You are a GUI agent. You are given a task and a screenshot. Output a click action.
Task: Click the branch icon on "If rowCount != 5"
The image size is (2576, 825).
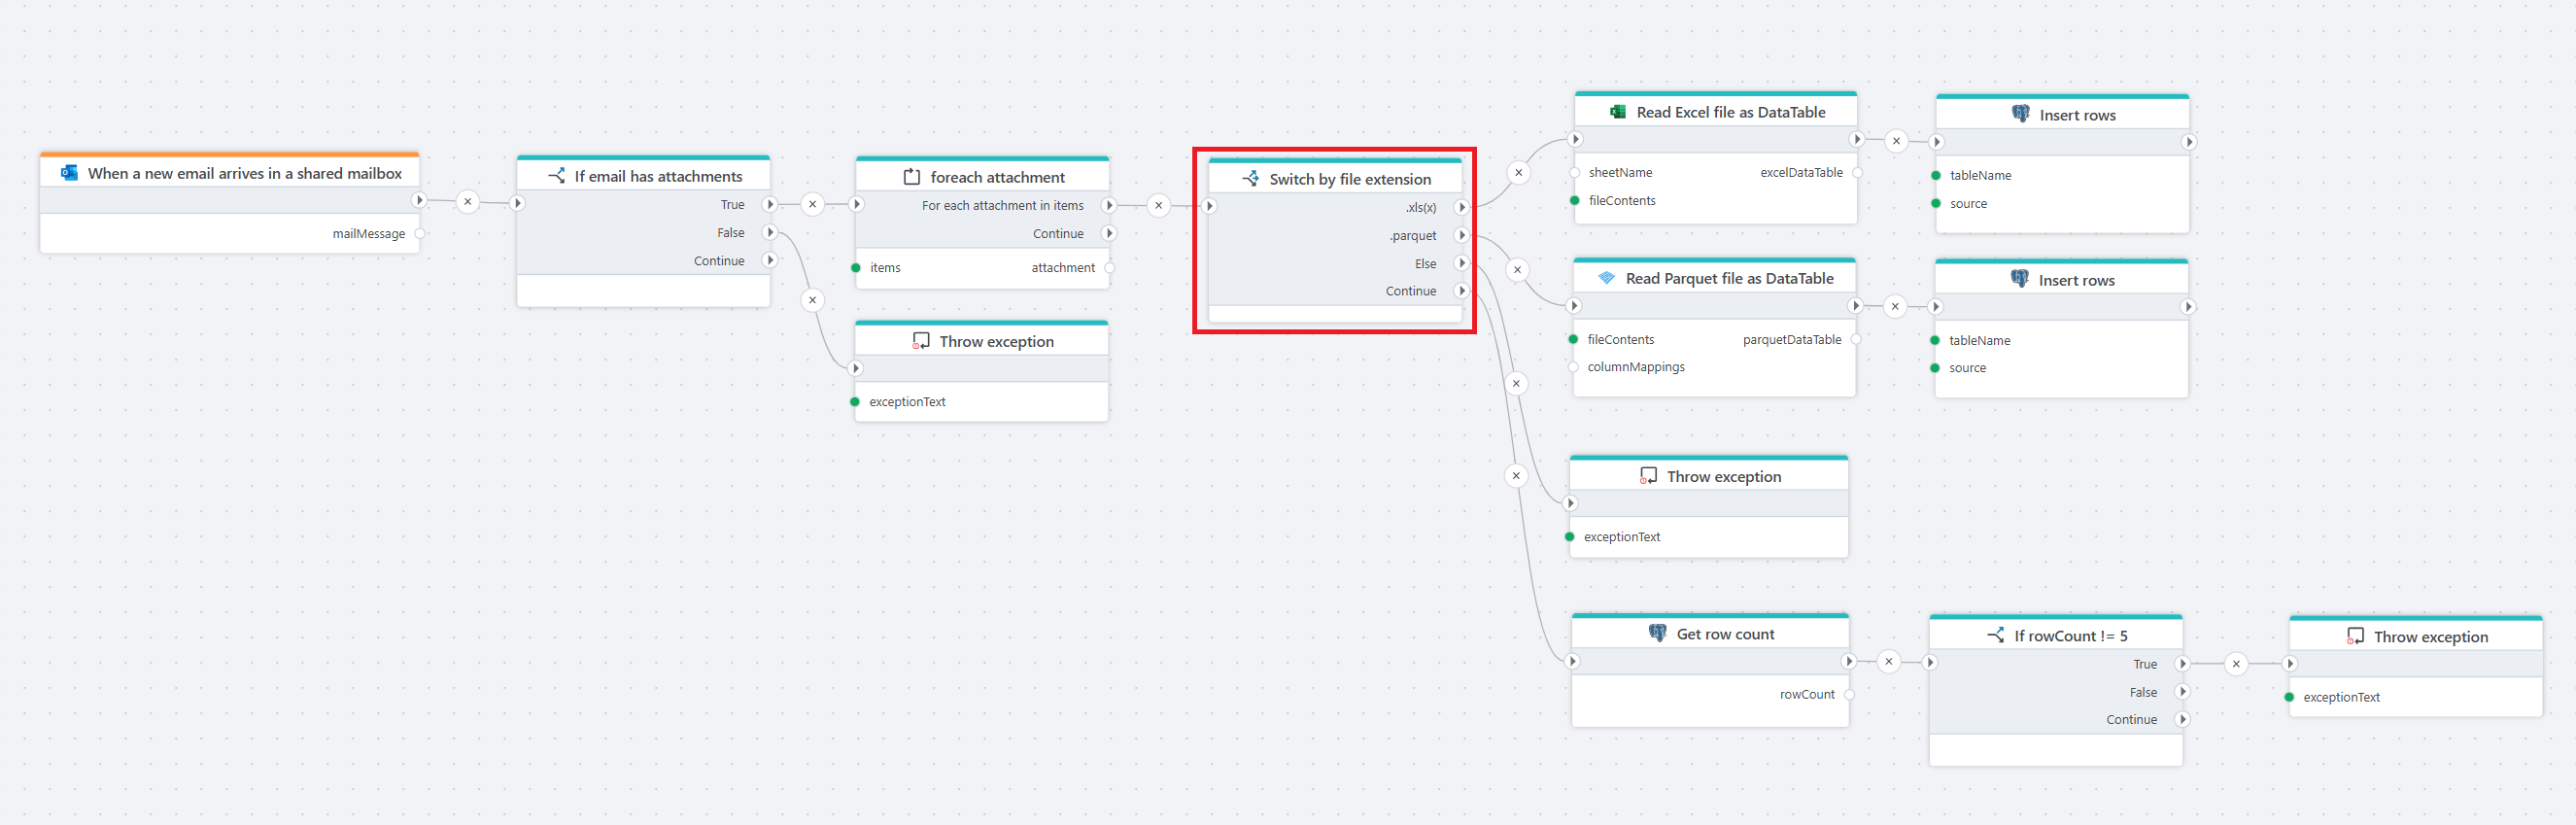[1995, 635]
